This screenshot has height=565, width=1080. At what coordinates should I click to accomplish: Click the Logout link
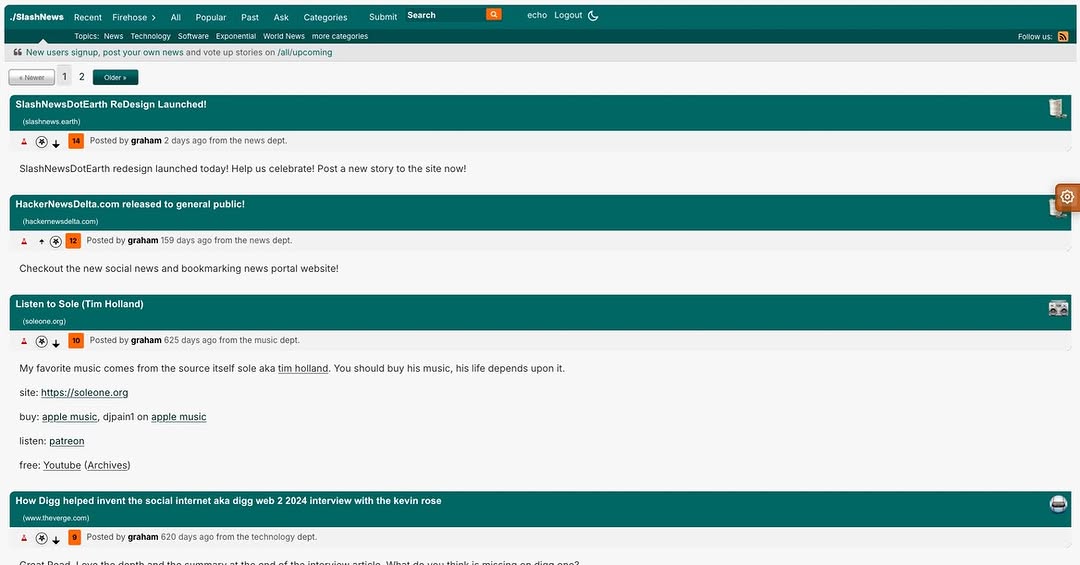[x=568, y=15]
